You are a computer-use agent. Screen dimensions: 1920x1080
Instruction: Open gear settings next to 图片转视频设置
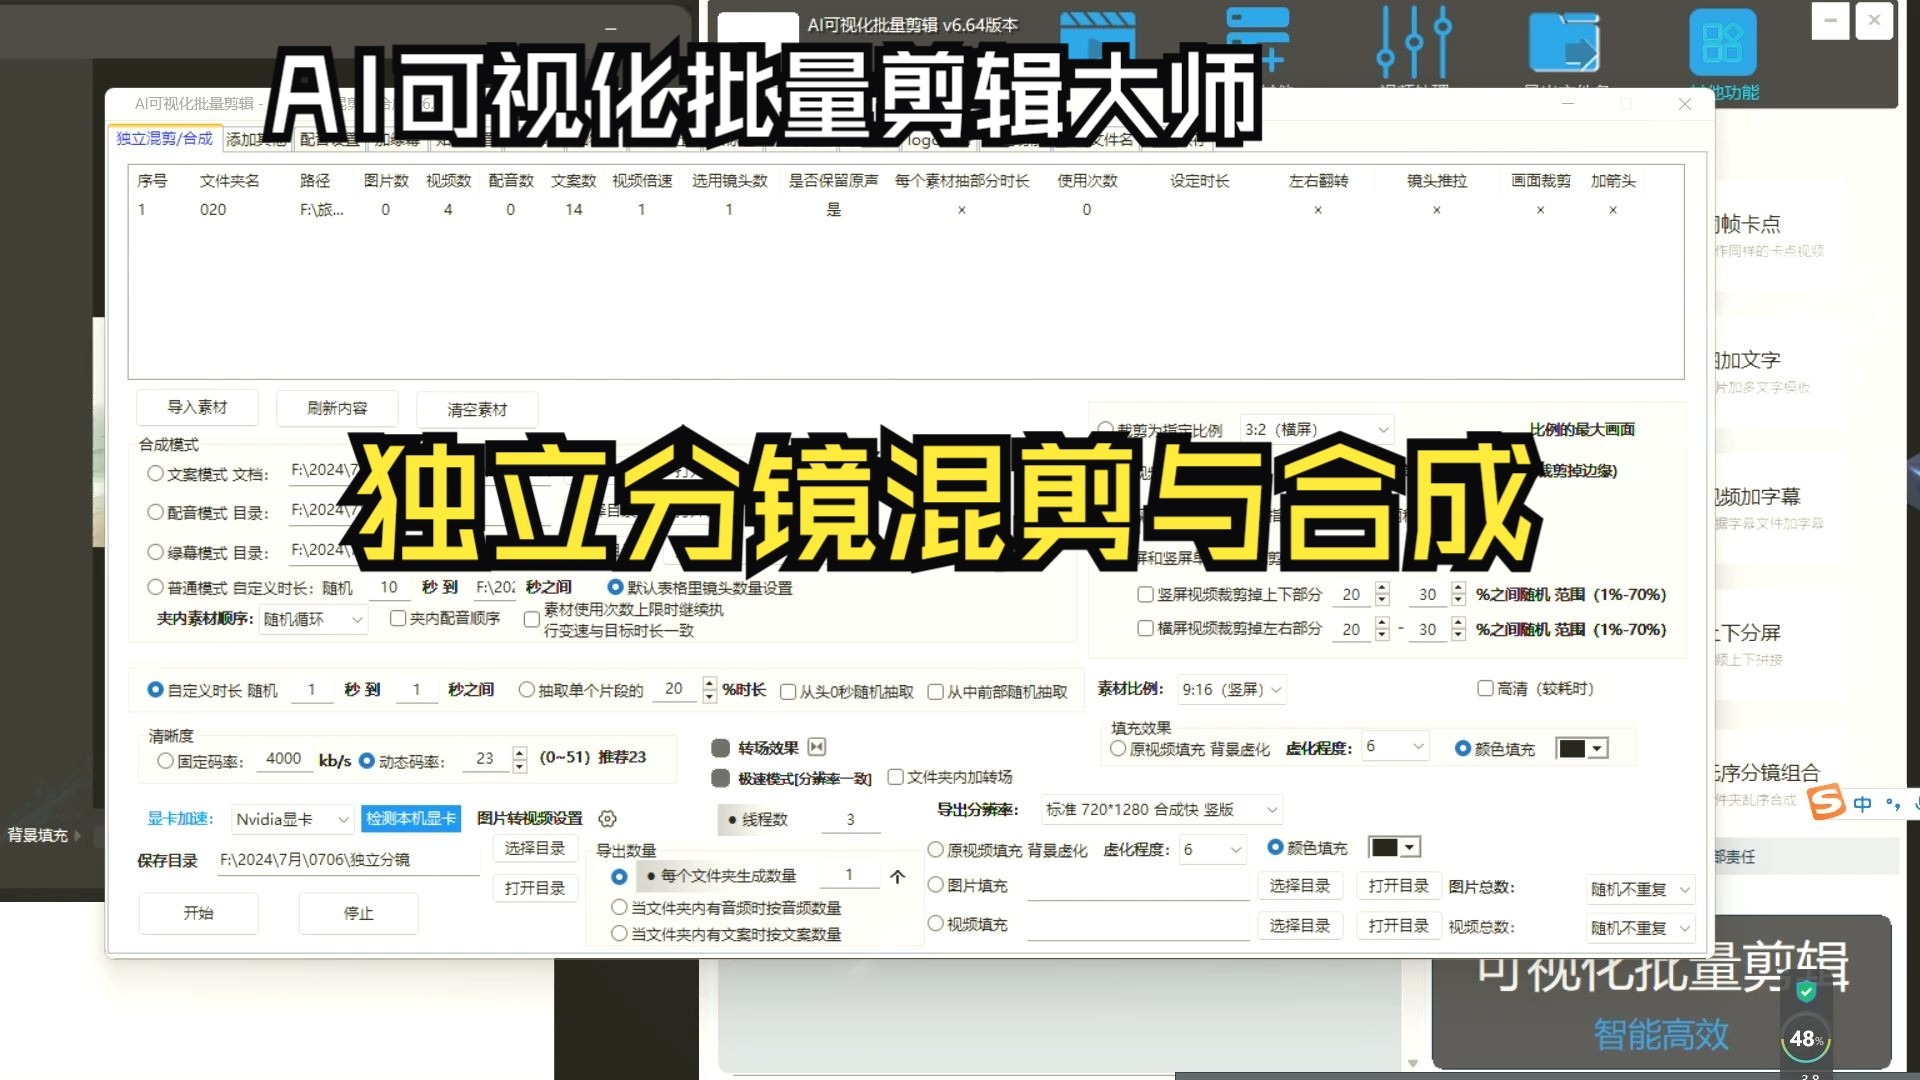coord(607,819)
